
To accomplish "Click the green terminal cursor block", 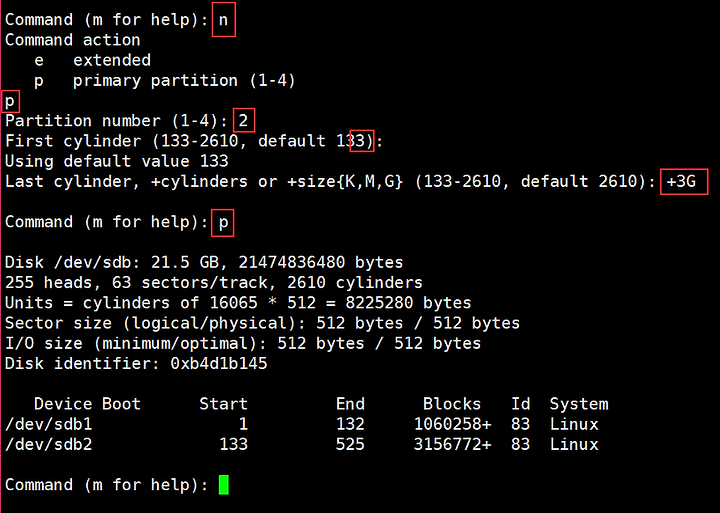I will pyautogui.click(x=224, y=485).
